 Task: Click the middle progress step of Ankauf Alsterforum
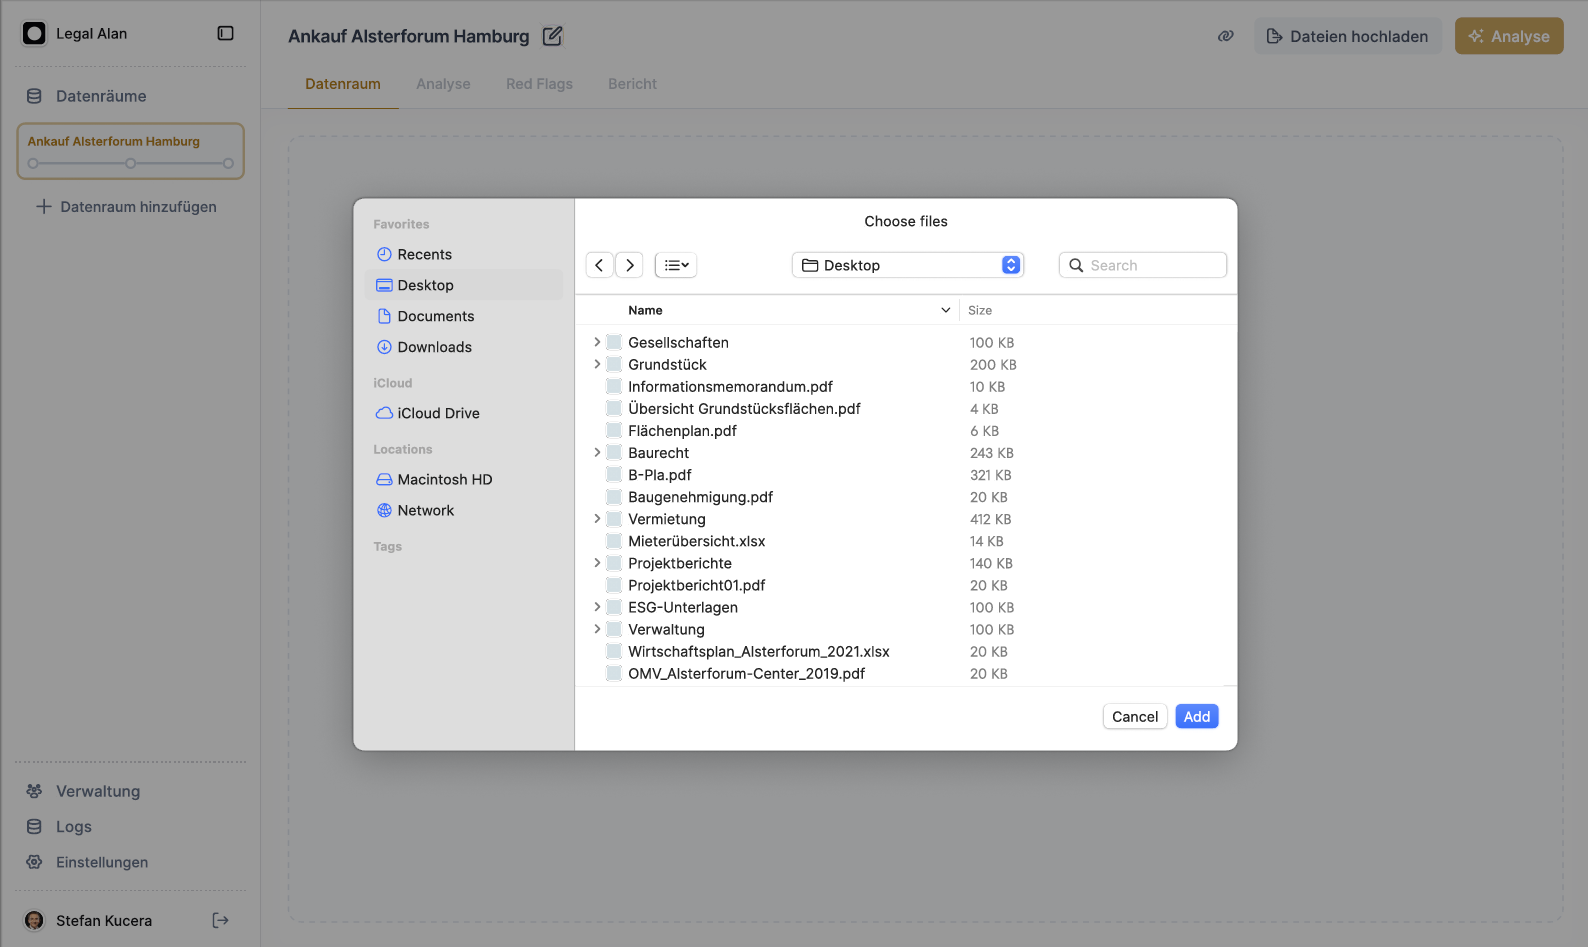[x=131, y=163]
